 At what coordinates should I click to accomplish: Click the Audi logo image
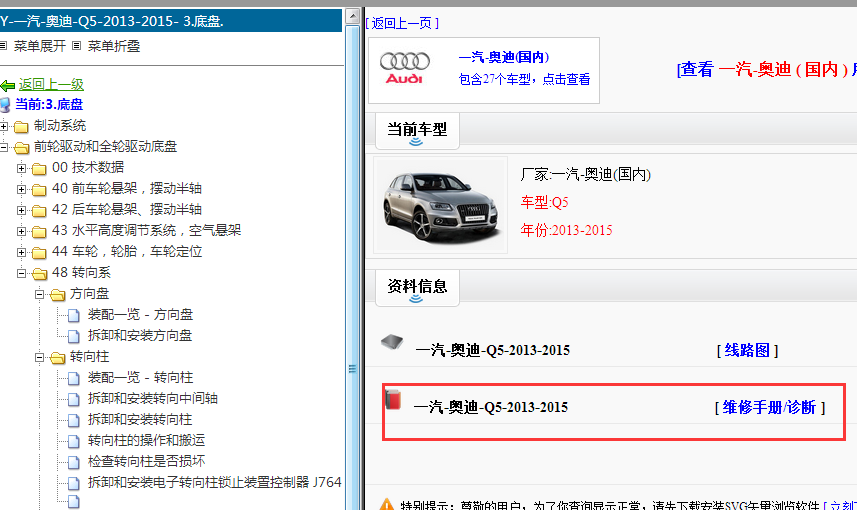[x=404, y=69]
